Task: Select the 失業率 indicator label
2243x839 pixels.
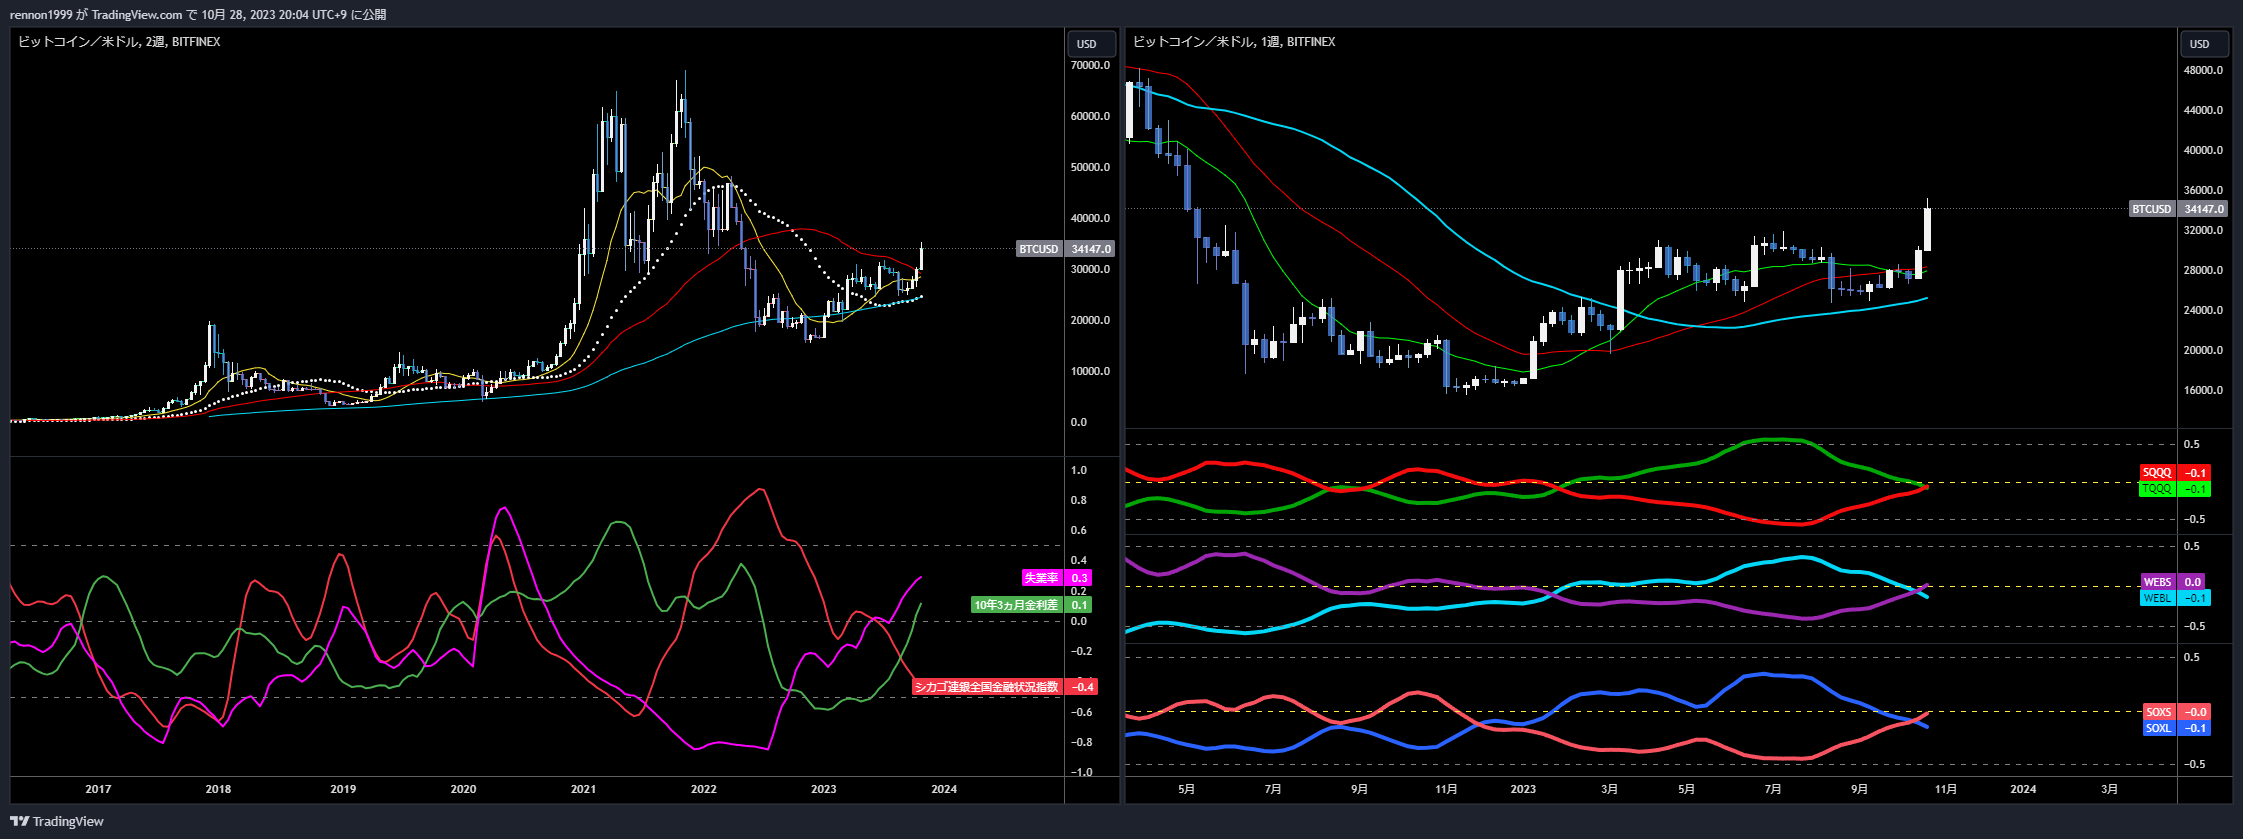Action: [x=1041, y=578]
